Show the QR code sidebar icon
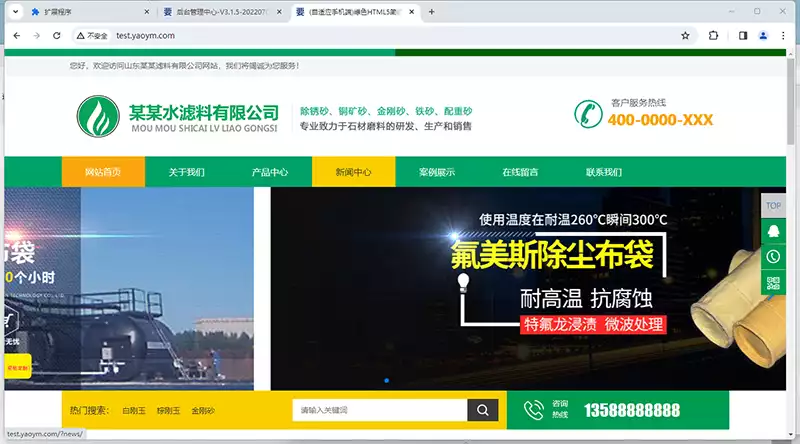Screen dimensions: 800x444 [773, 283]
